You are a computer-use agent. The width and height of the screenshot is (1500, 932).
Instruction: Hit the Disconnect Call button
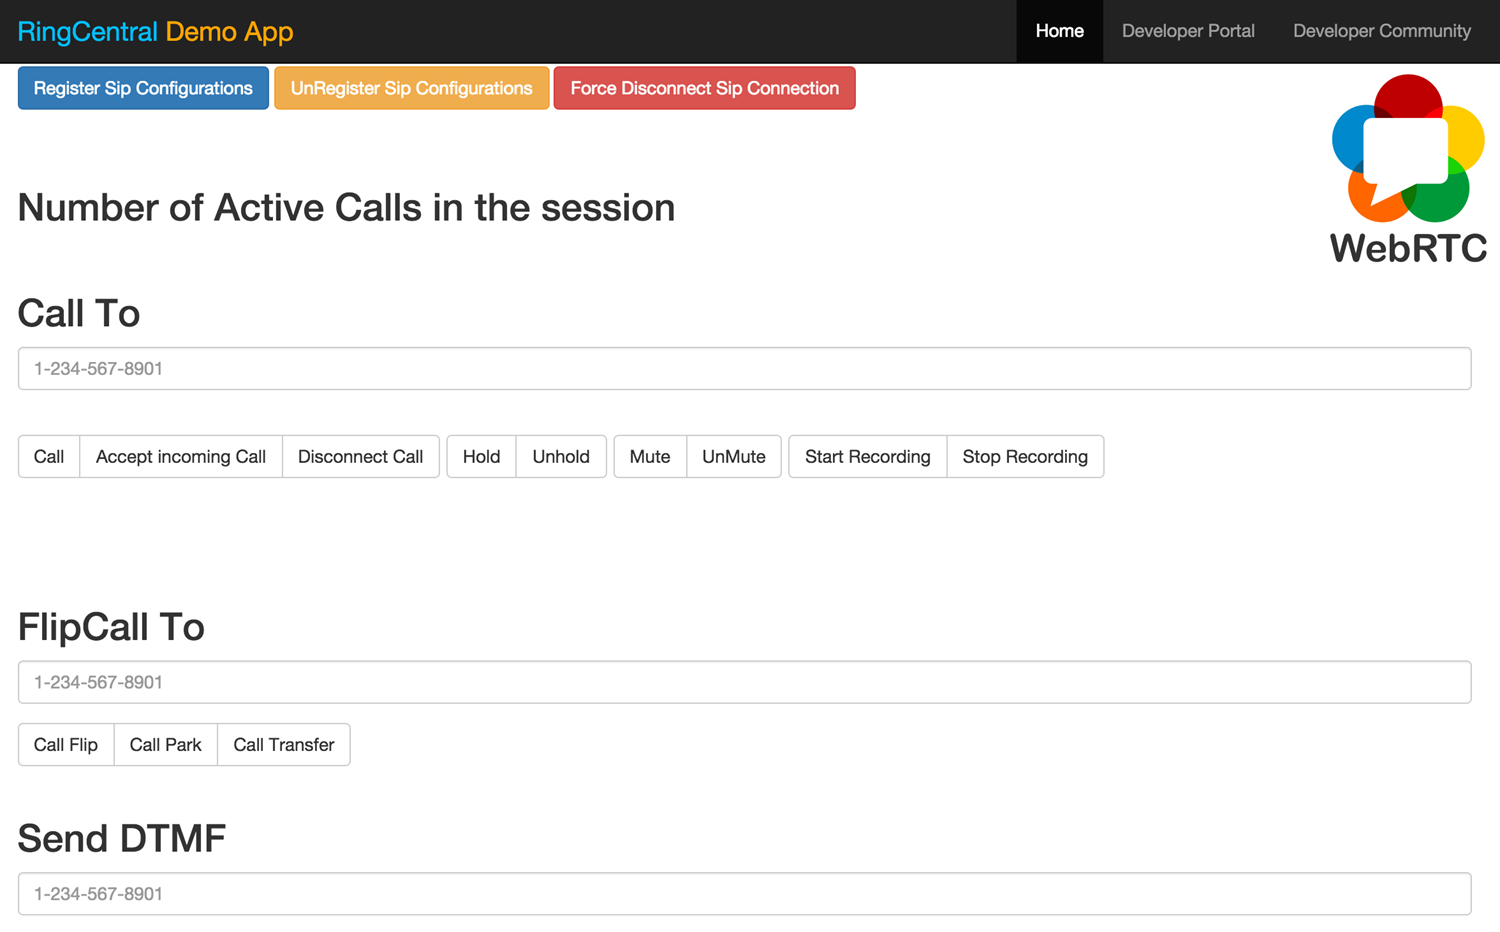coord(360,457)
